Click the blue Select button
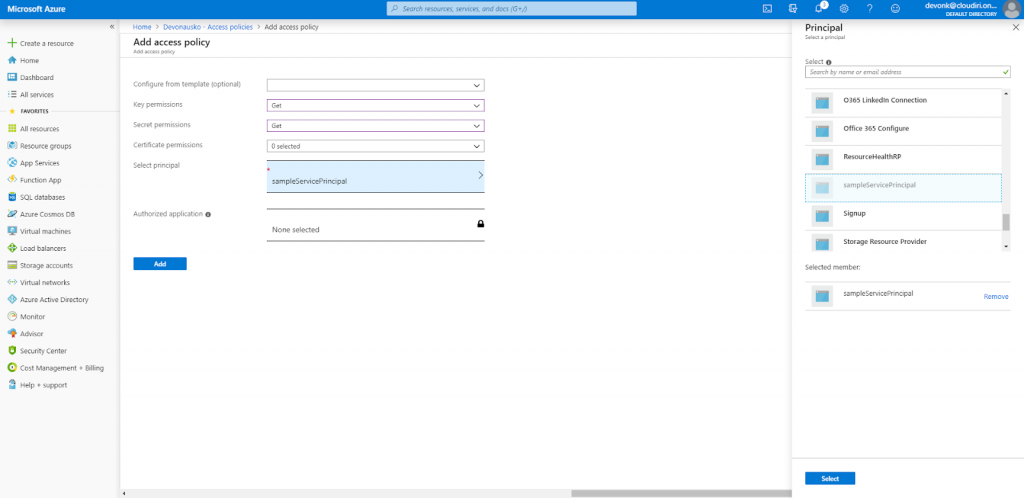This screenshot has width=1024, height=498. click(830, 478)
